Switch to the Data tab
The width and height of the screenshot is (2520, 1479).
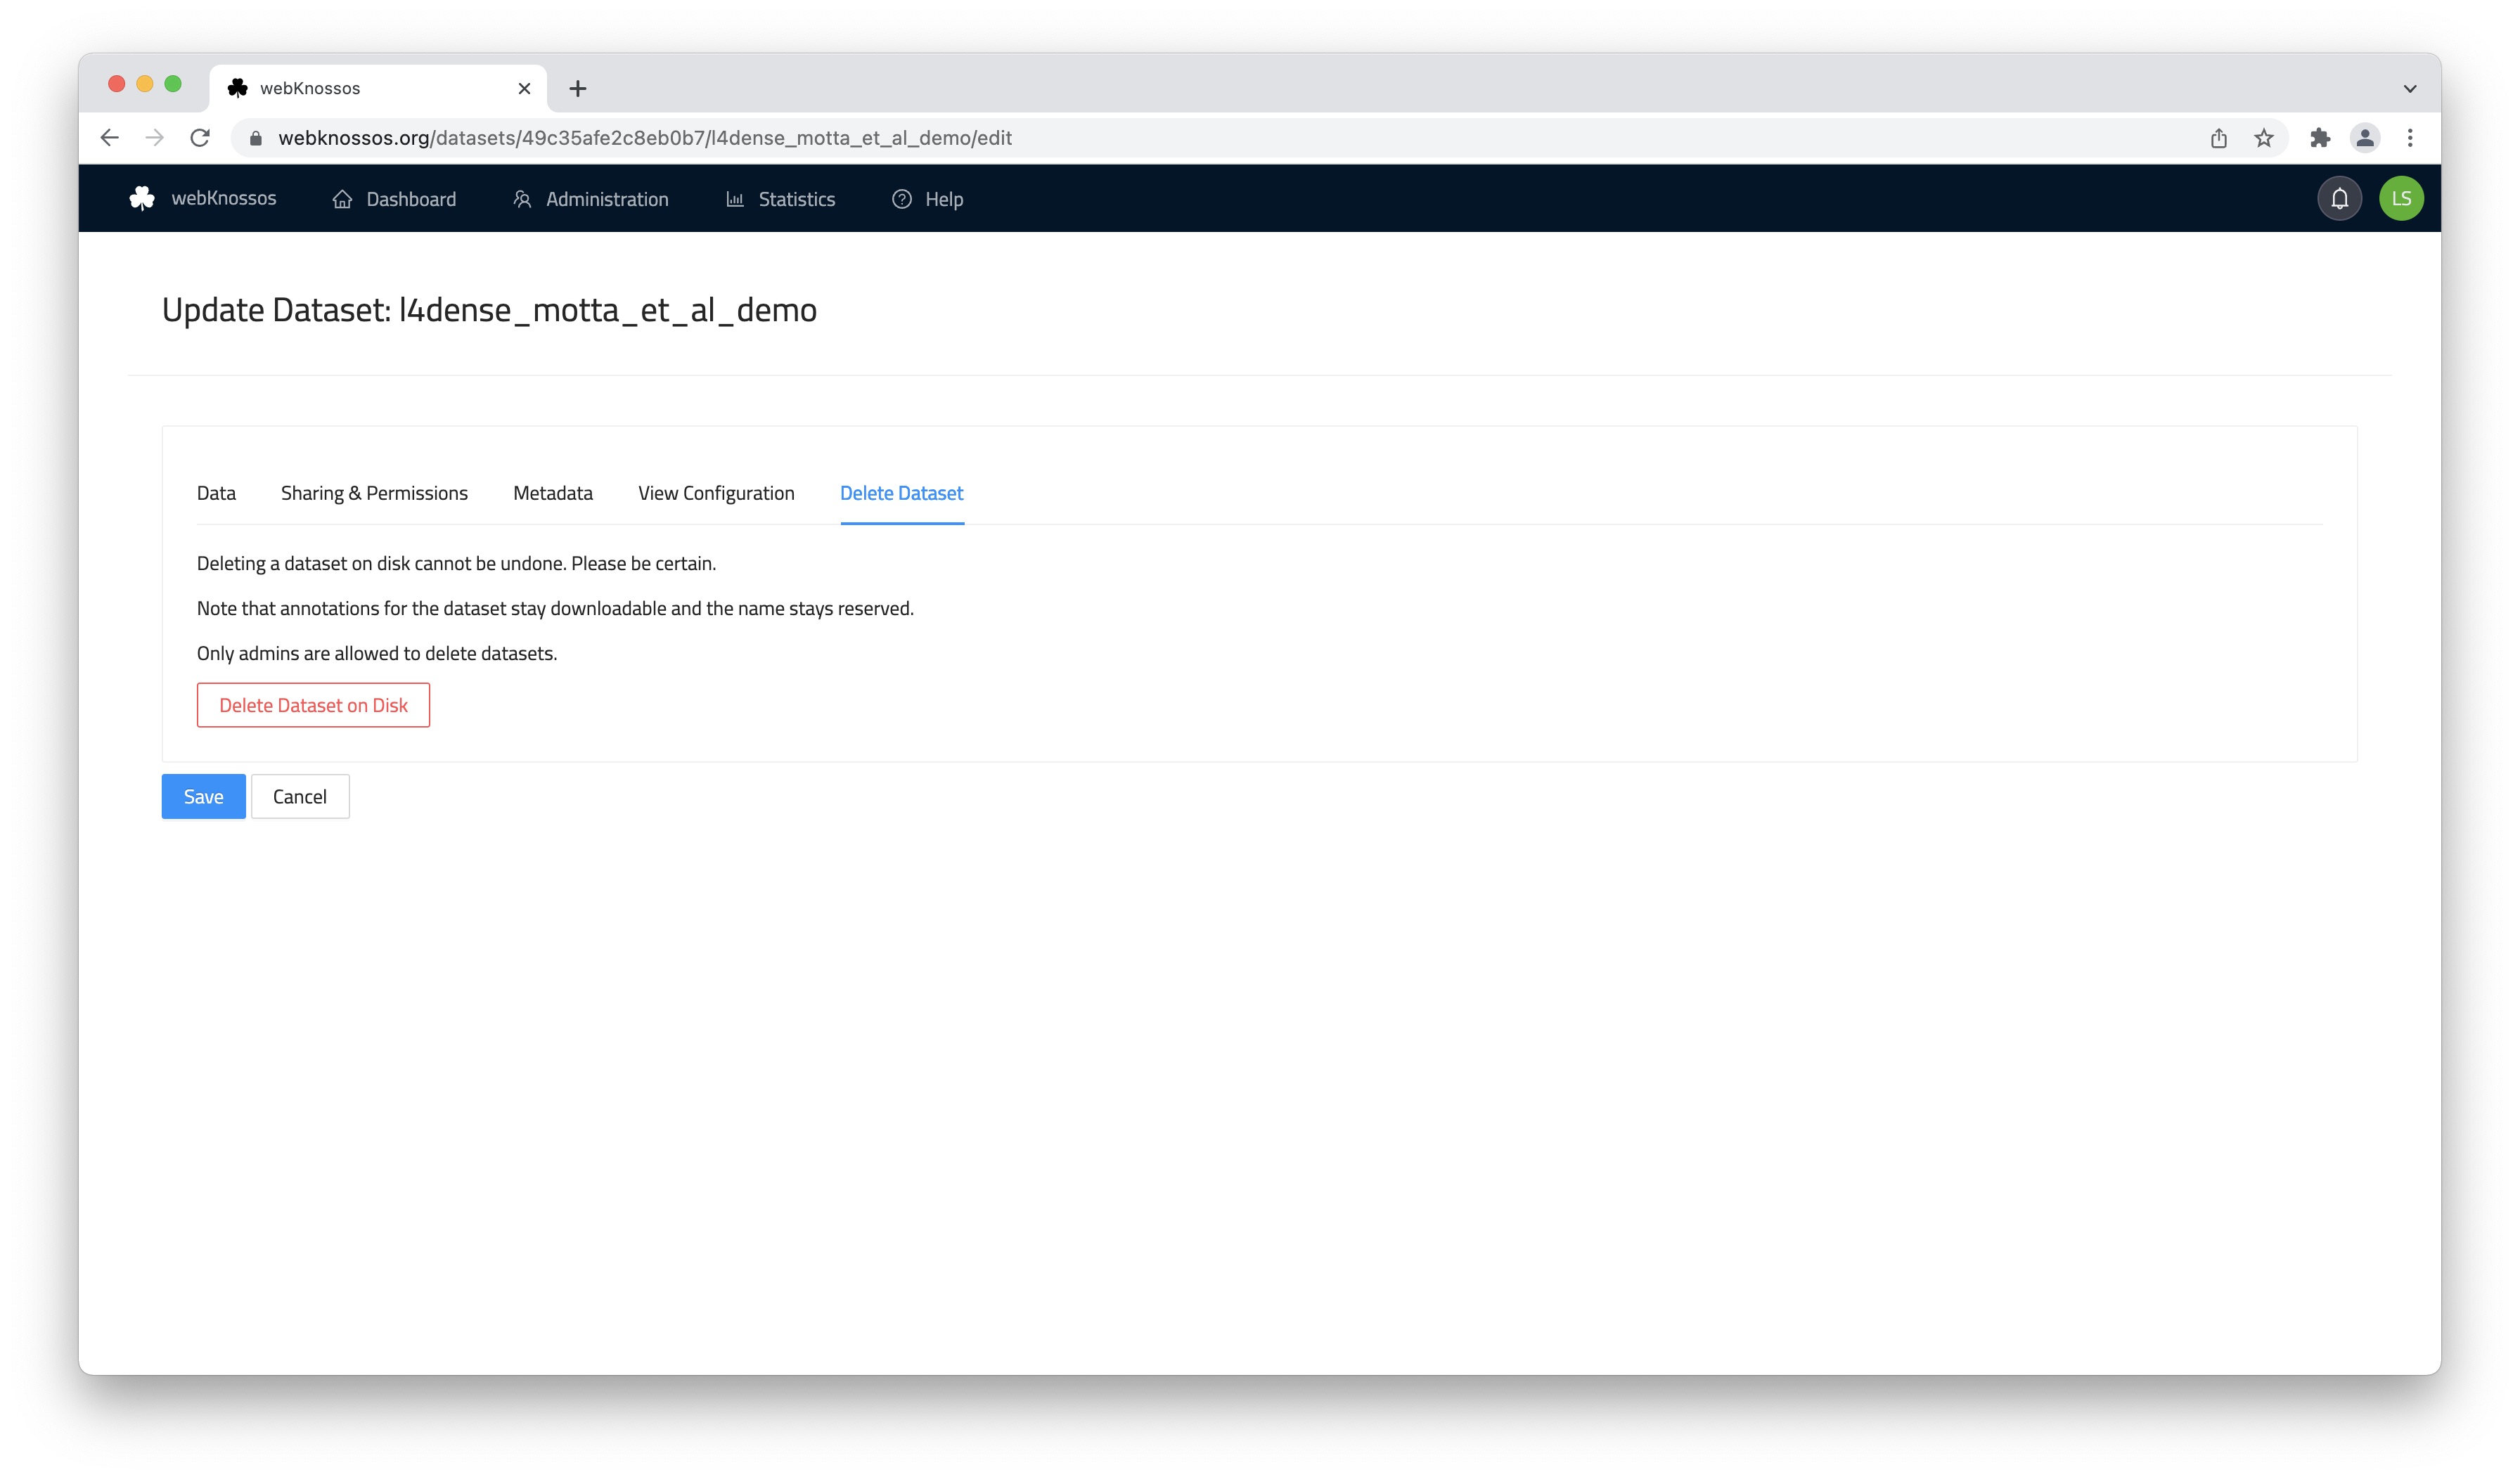[216, 493]
